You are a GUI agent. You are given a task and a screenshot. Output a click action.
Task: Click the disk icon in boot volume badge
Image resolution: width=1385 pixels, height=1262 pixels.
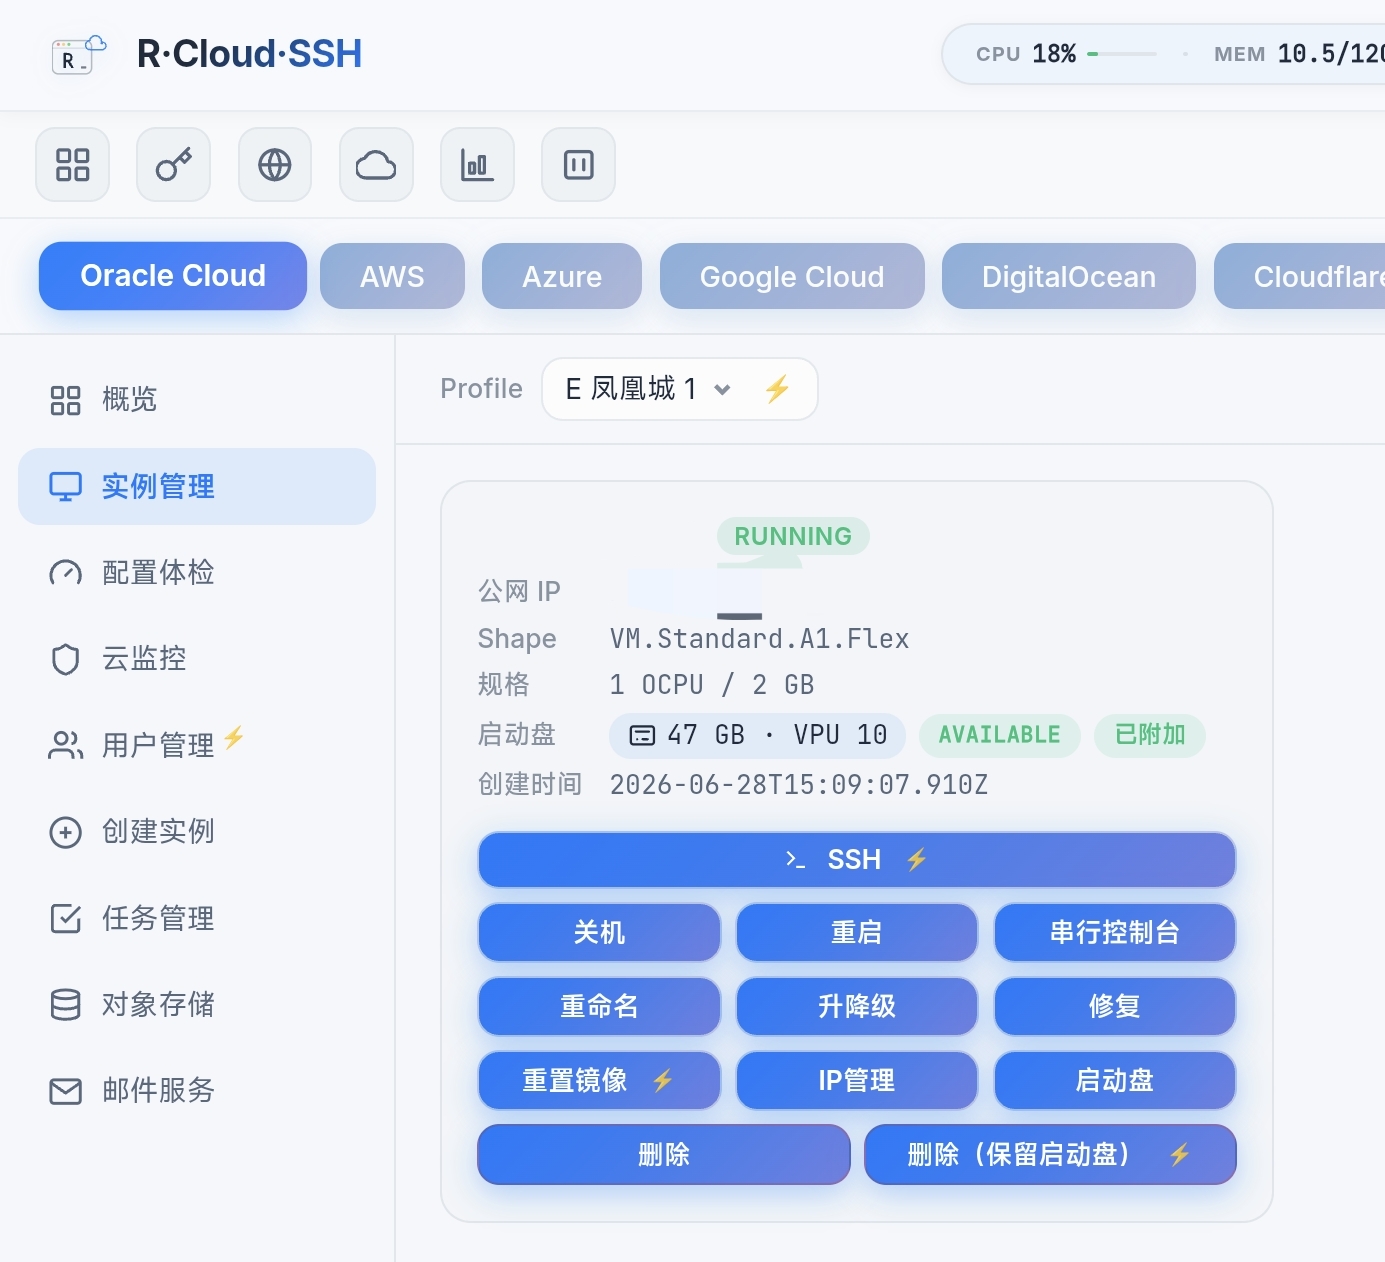pos(642,736)
